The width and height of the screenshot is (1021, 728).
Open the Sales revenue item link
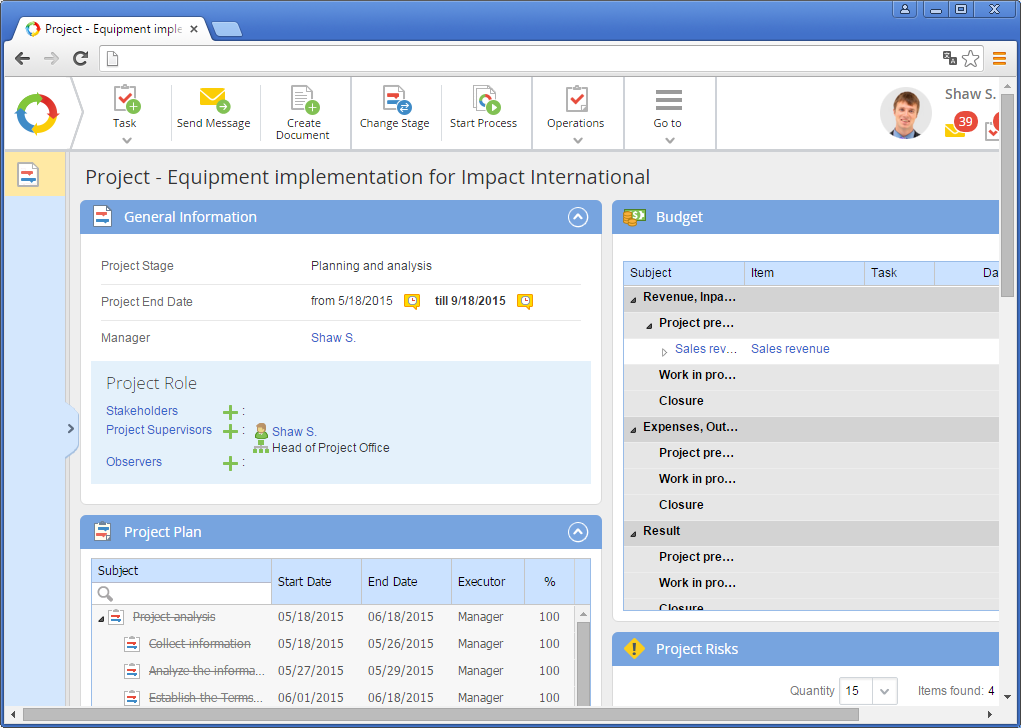pyautogui.click(x=790, y=348)
